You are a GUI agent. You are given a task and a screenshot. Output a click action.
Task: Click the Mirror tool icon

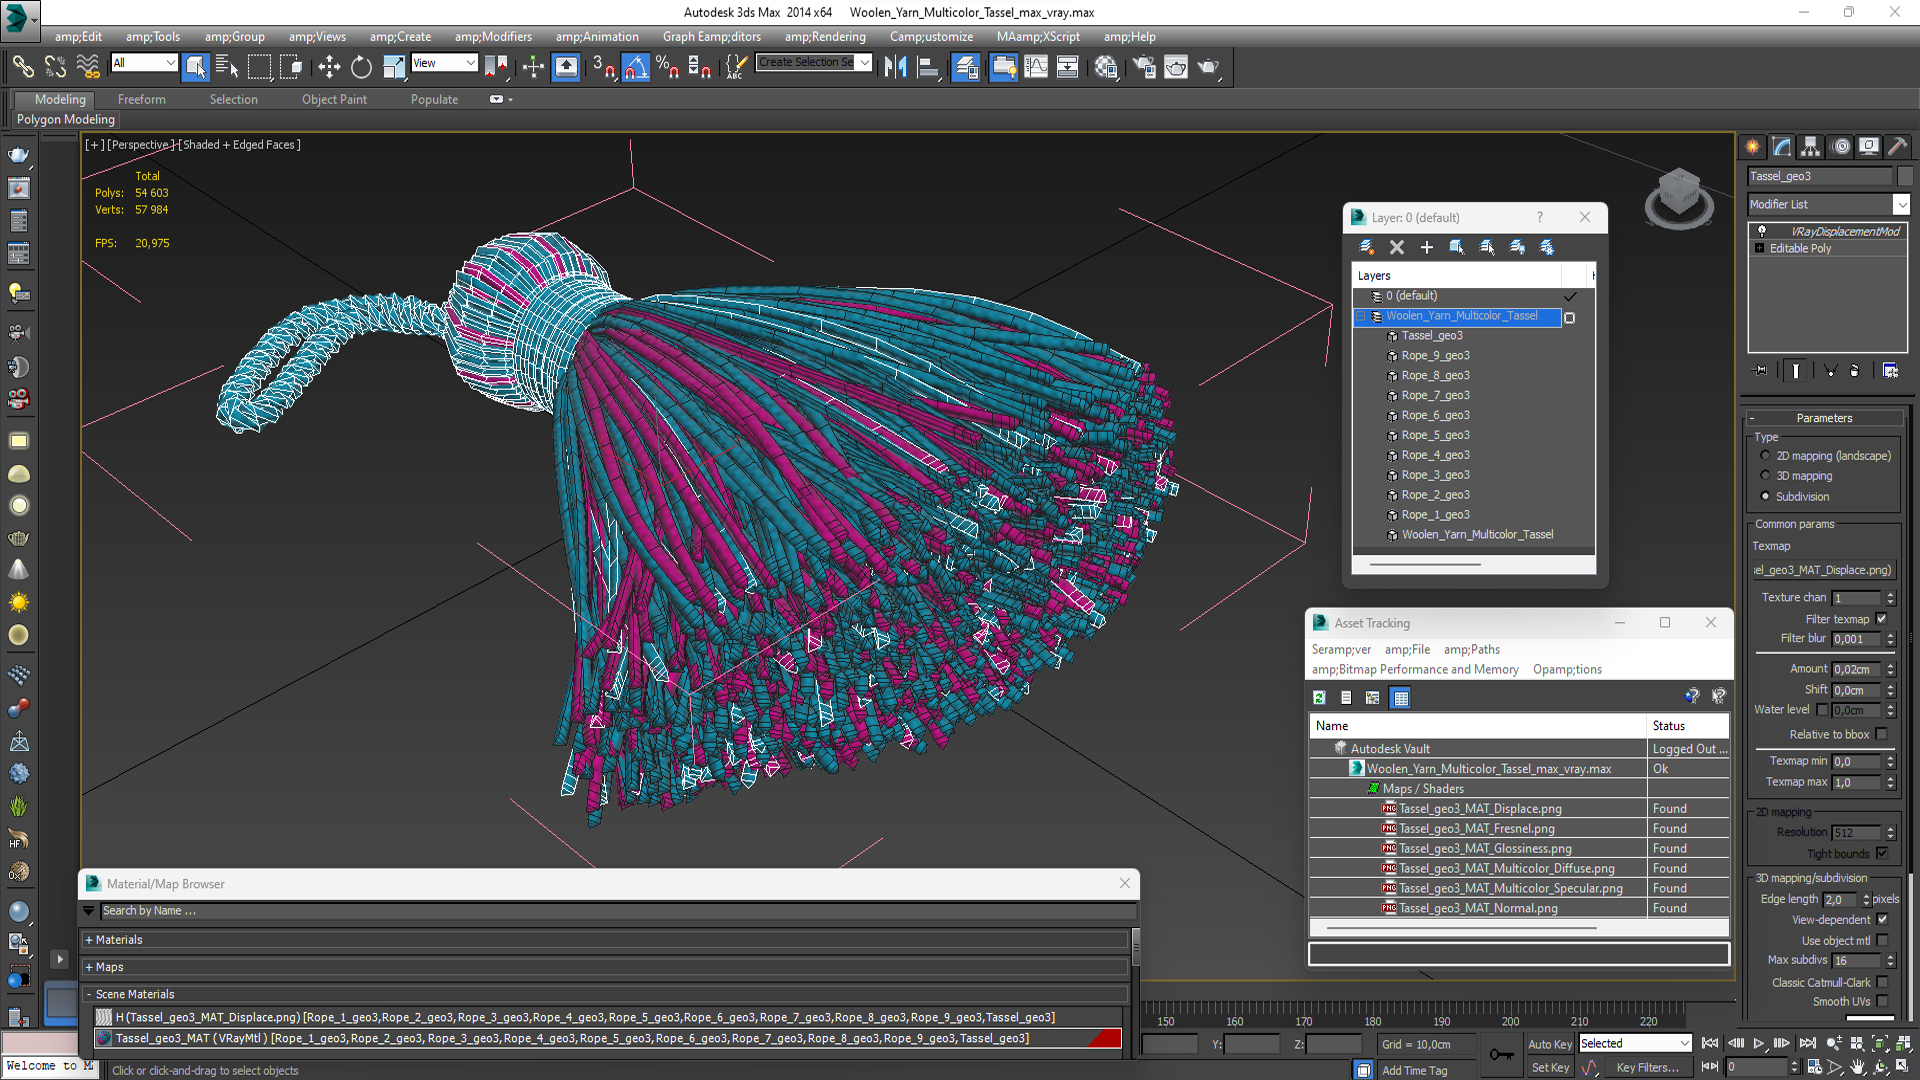point(895,67)
